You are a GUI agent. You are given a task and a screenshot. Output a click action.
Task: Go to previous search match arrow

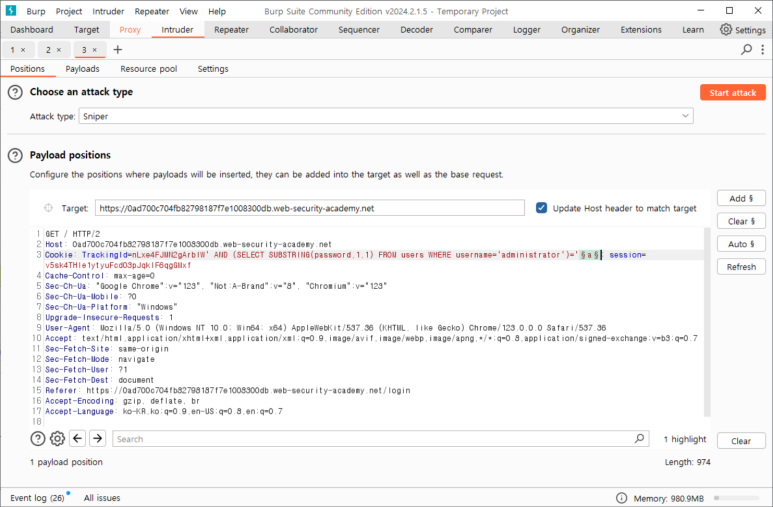point(78,438)
